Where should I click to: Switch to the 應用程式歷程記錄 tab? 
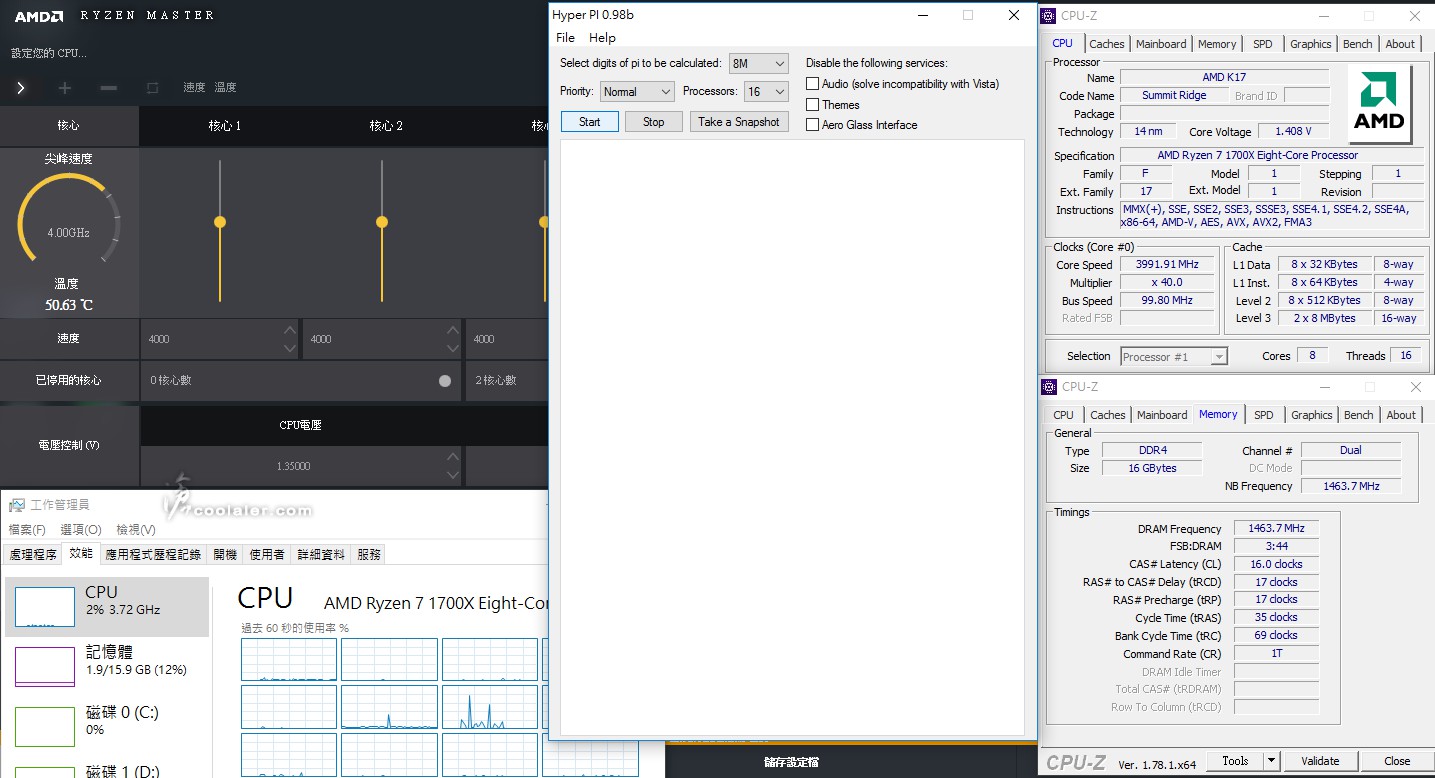point(153,554)
